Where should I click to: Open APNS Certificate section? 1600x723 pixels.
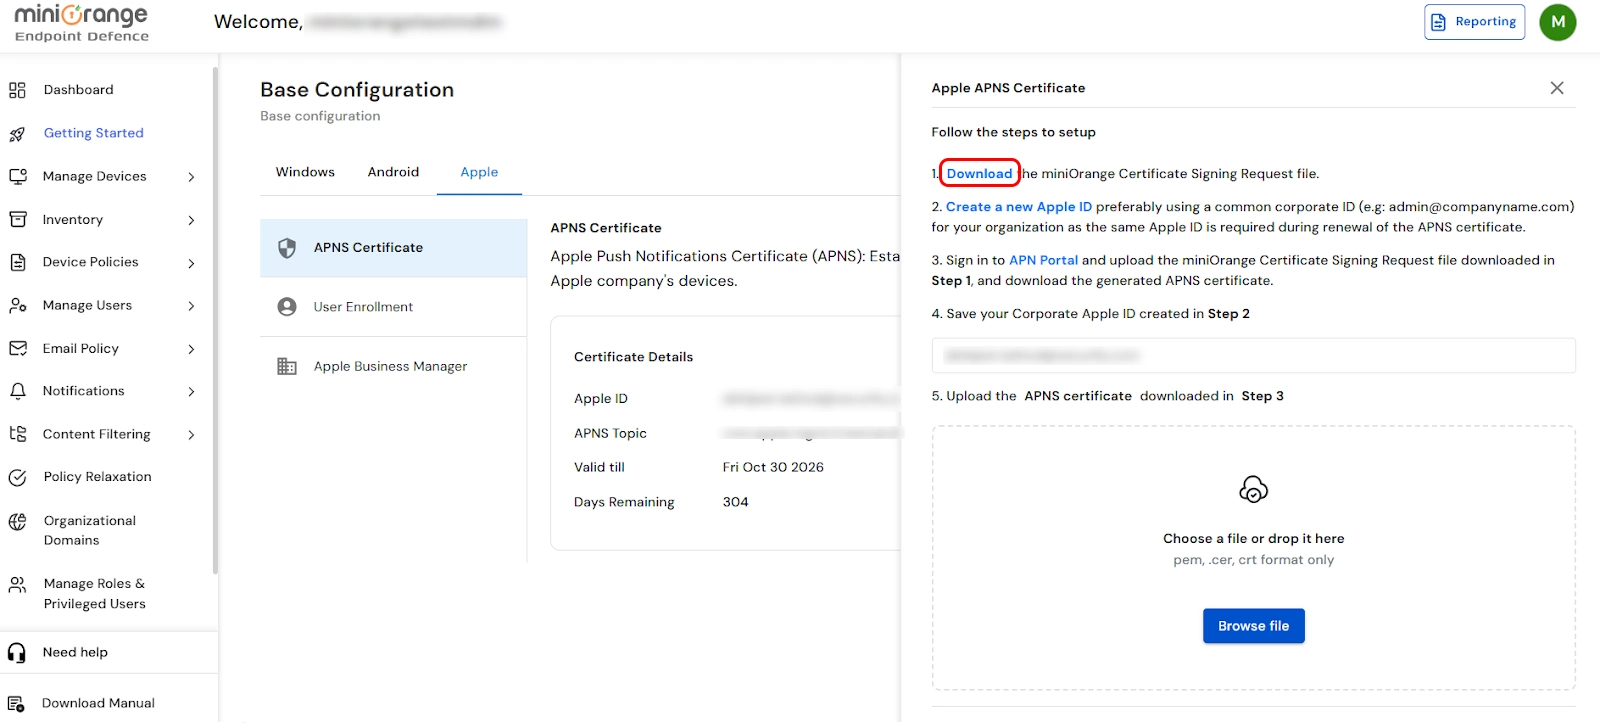[x=394, y=248]
